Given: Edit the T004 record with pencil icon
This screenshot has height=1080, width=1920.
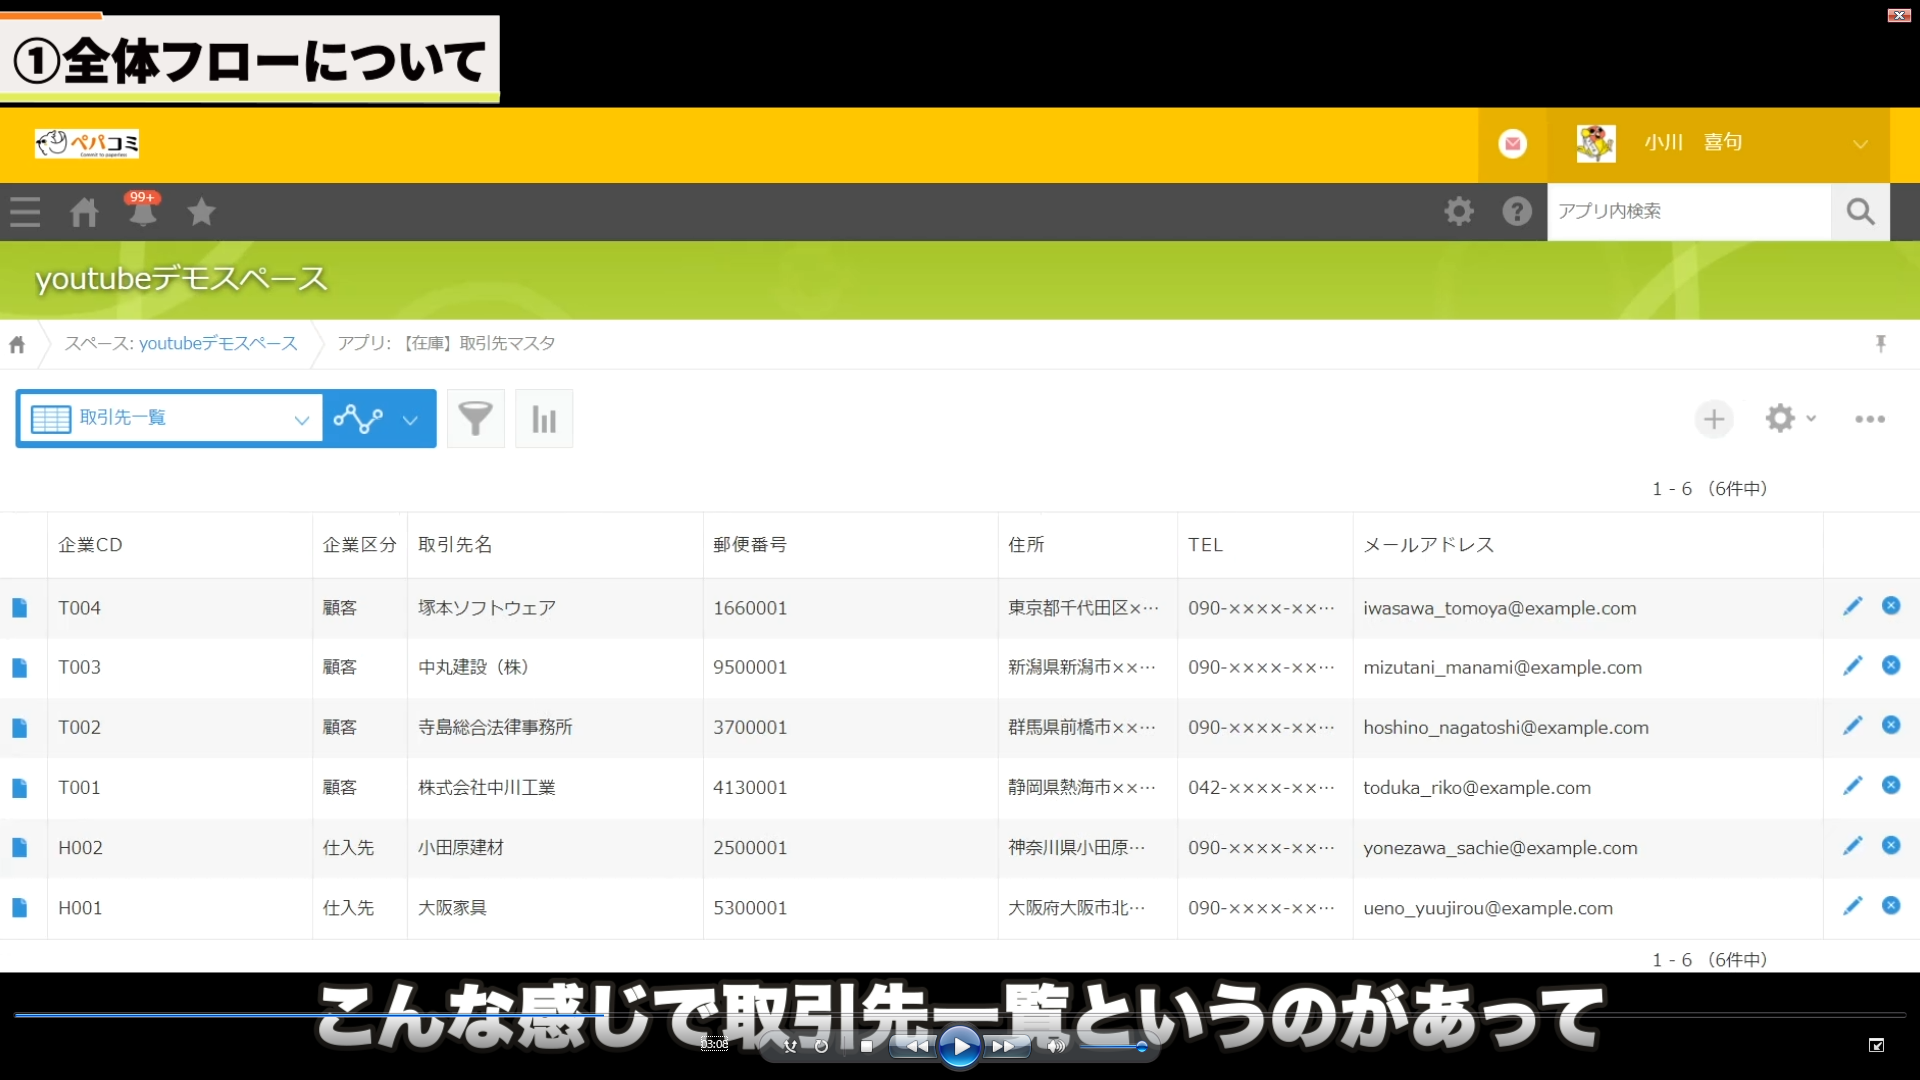Looking at the screenshot, I should (x=1852, y=606).
